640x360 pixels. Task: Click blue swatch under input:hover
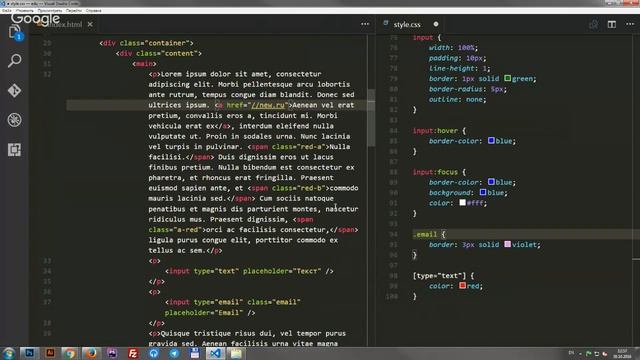[x=491, y=140]
